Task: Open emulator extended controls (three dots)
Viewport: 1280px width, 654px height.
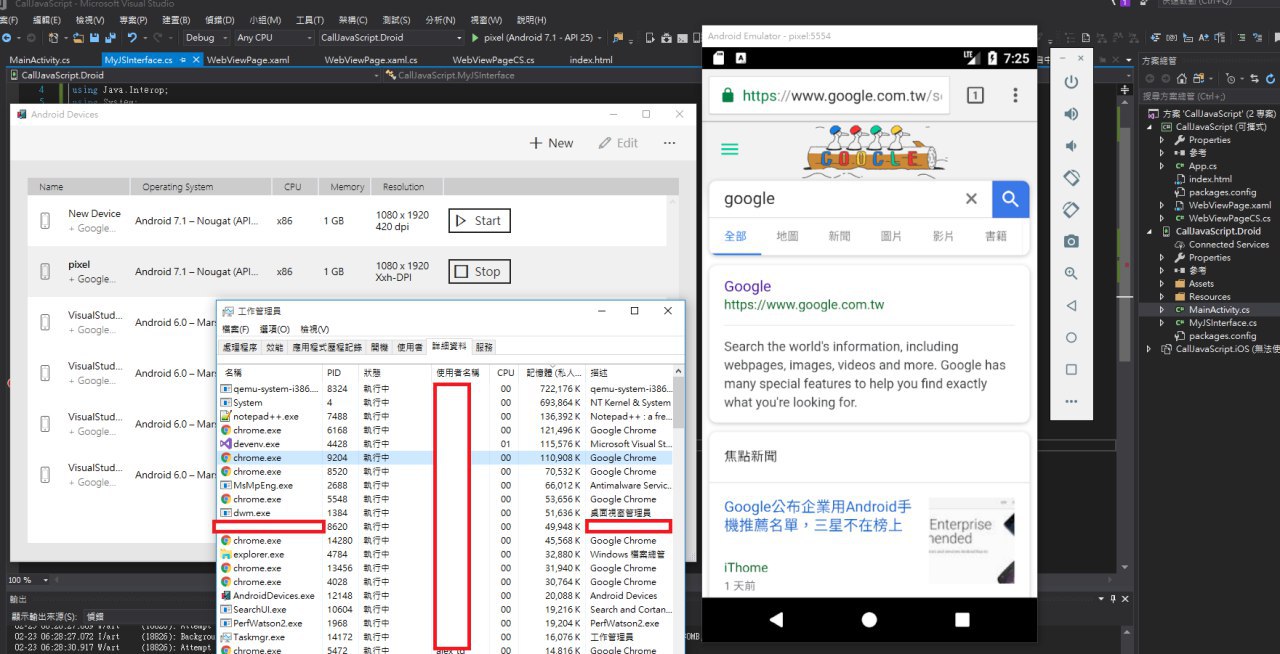Action: tap(1071, 401)
